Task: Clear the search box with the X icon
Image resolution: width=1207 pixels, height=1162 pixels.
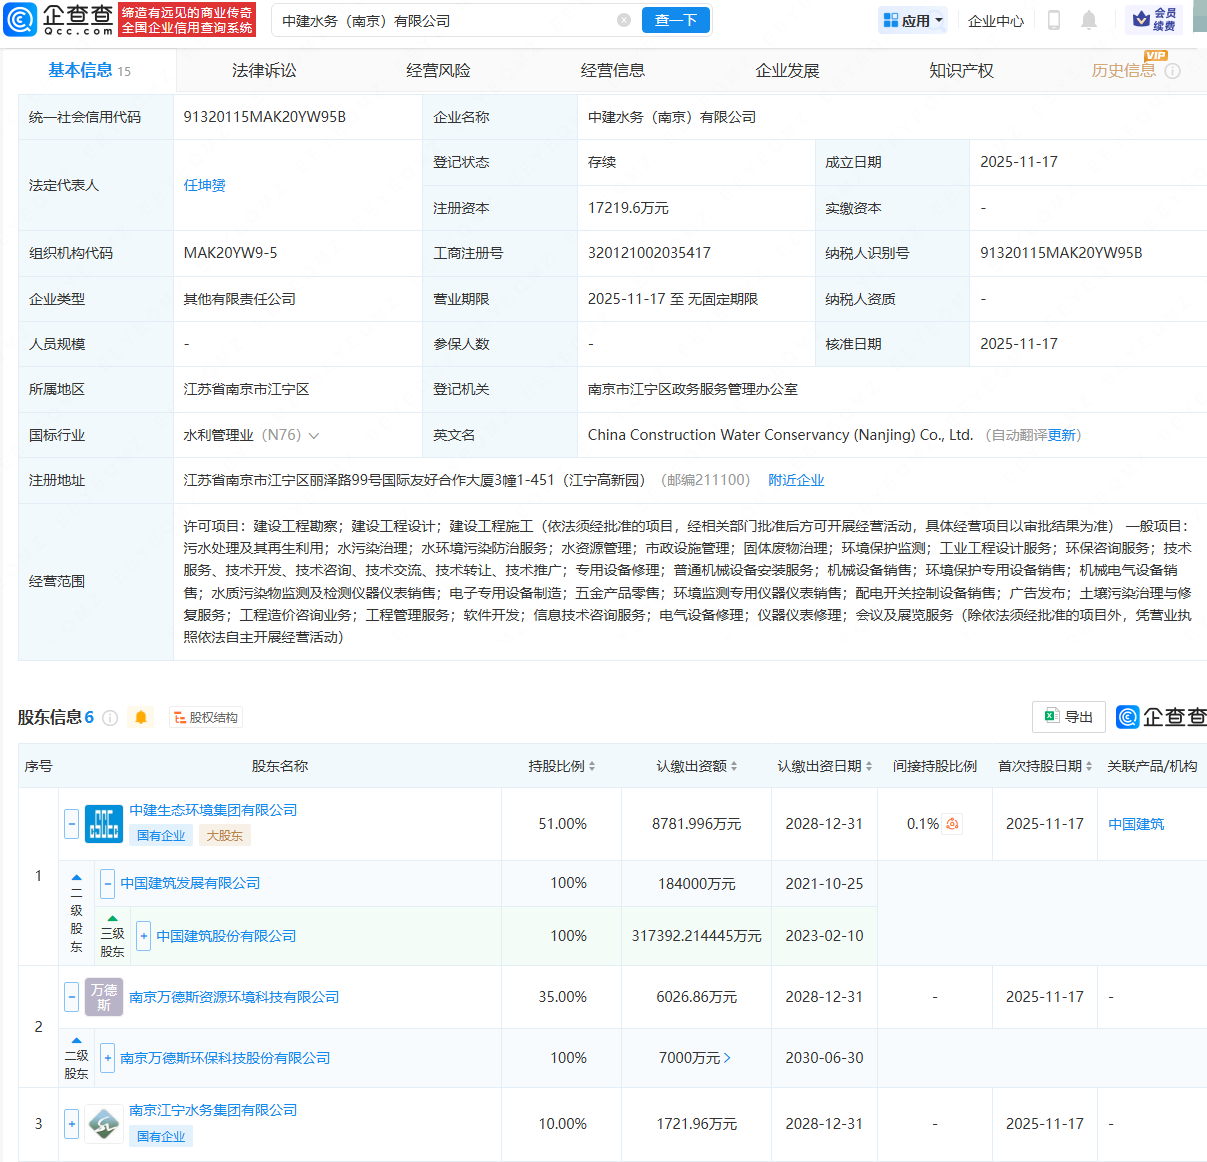Action: click(624, 20)
